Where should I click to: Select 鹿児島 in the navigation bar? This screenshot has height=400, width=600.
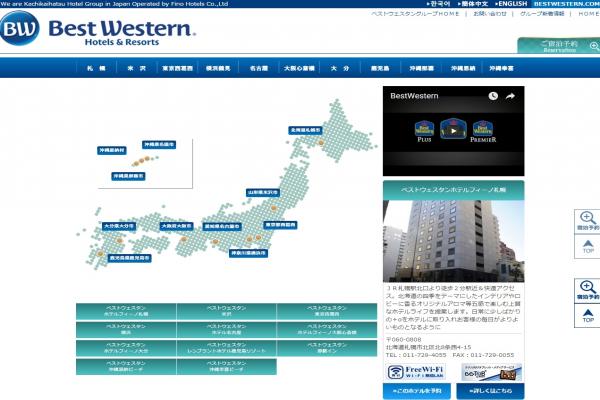(x=380, y=68)
